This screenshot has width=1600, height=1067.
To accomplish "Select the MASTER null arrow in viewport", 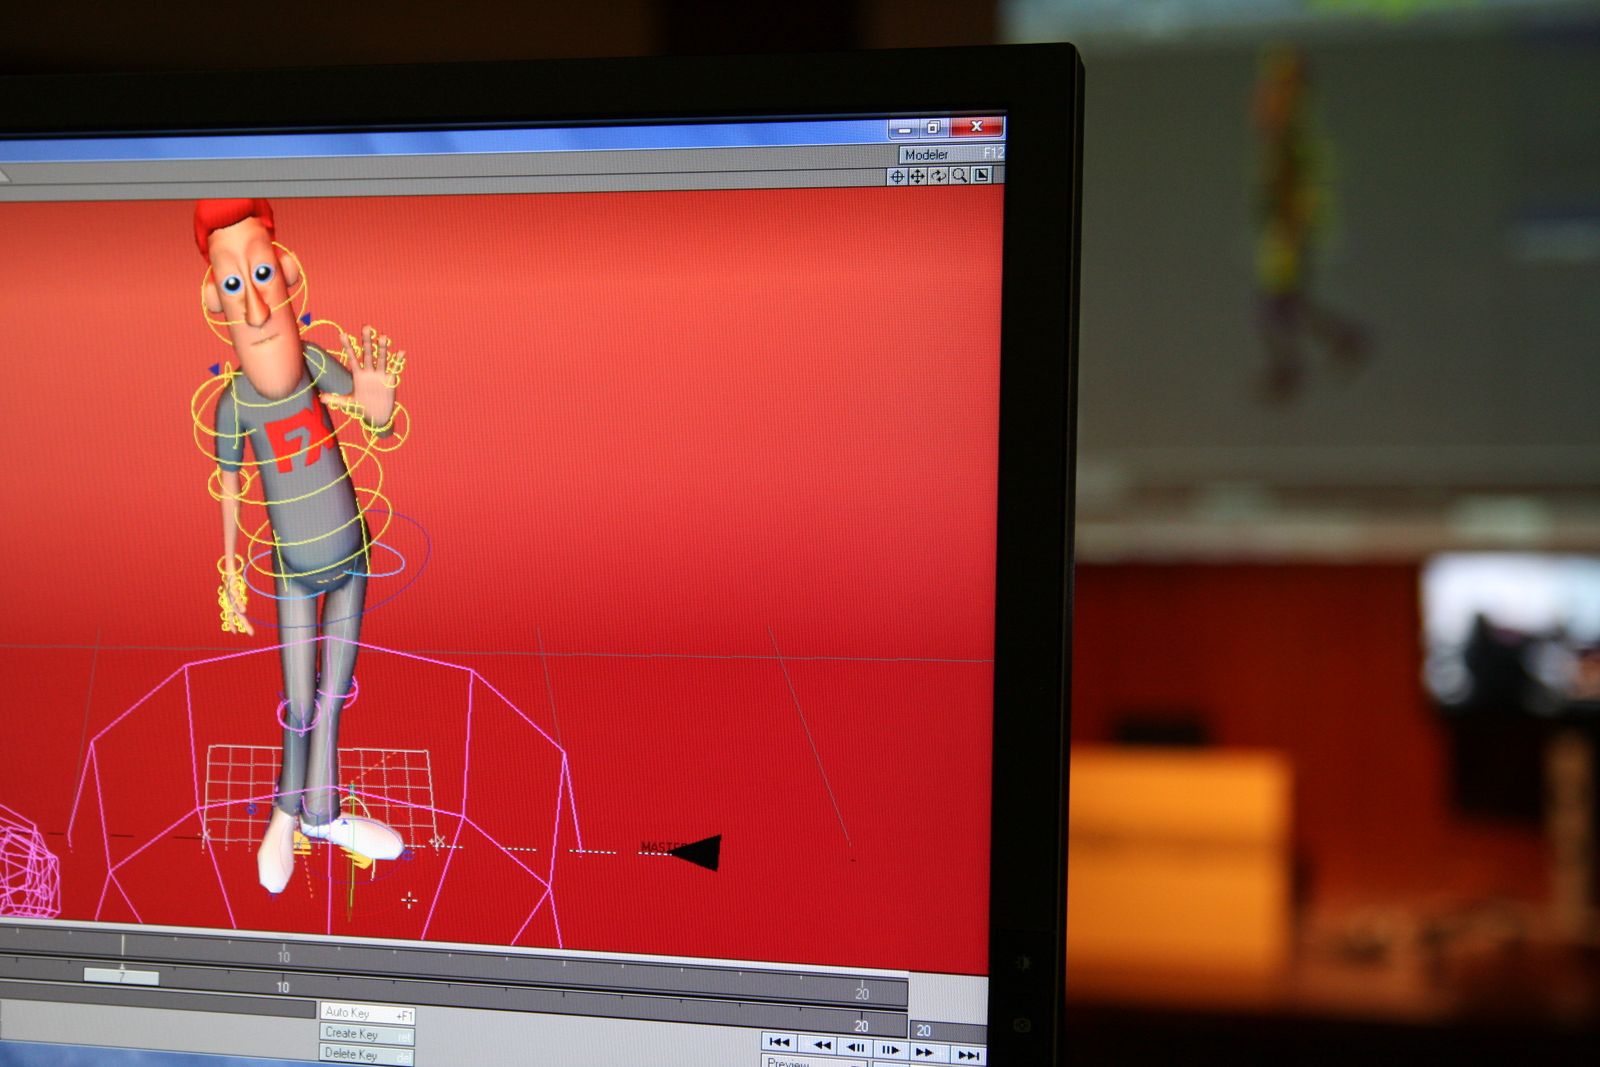I will 698,852.
